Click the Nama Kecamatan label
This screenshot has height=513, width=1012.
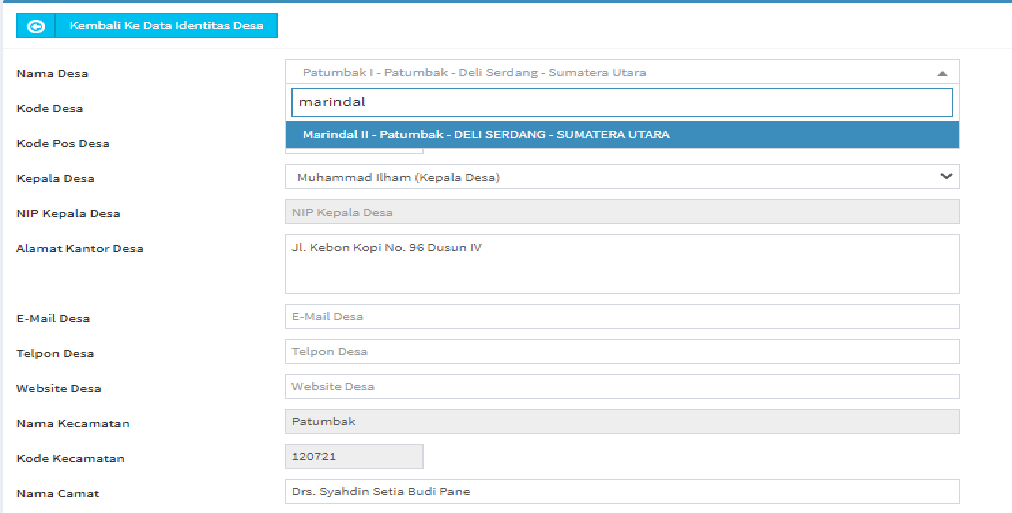(73, 423)
